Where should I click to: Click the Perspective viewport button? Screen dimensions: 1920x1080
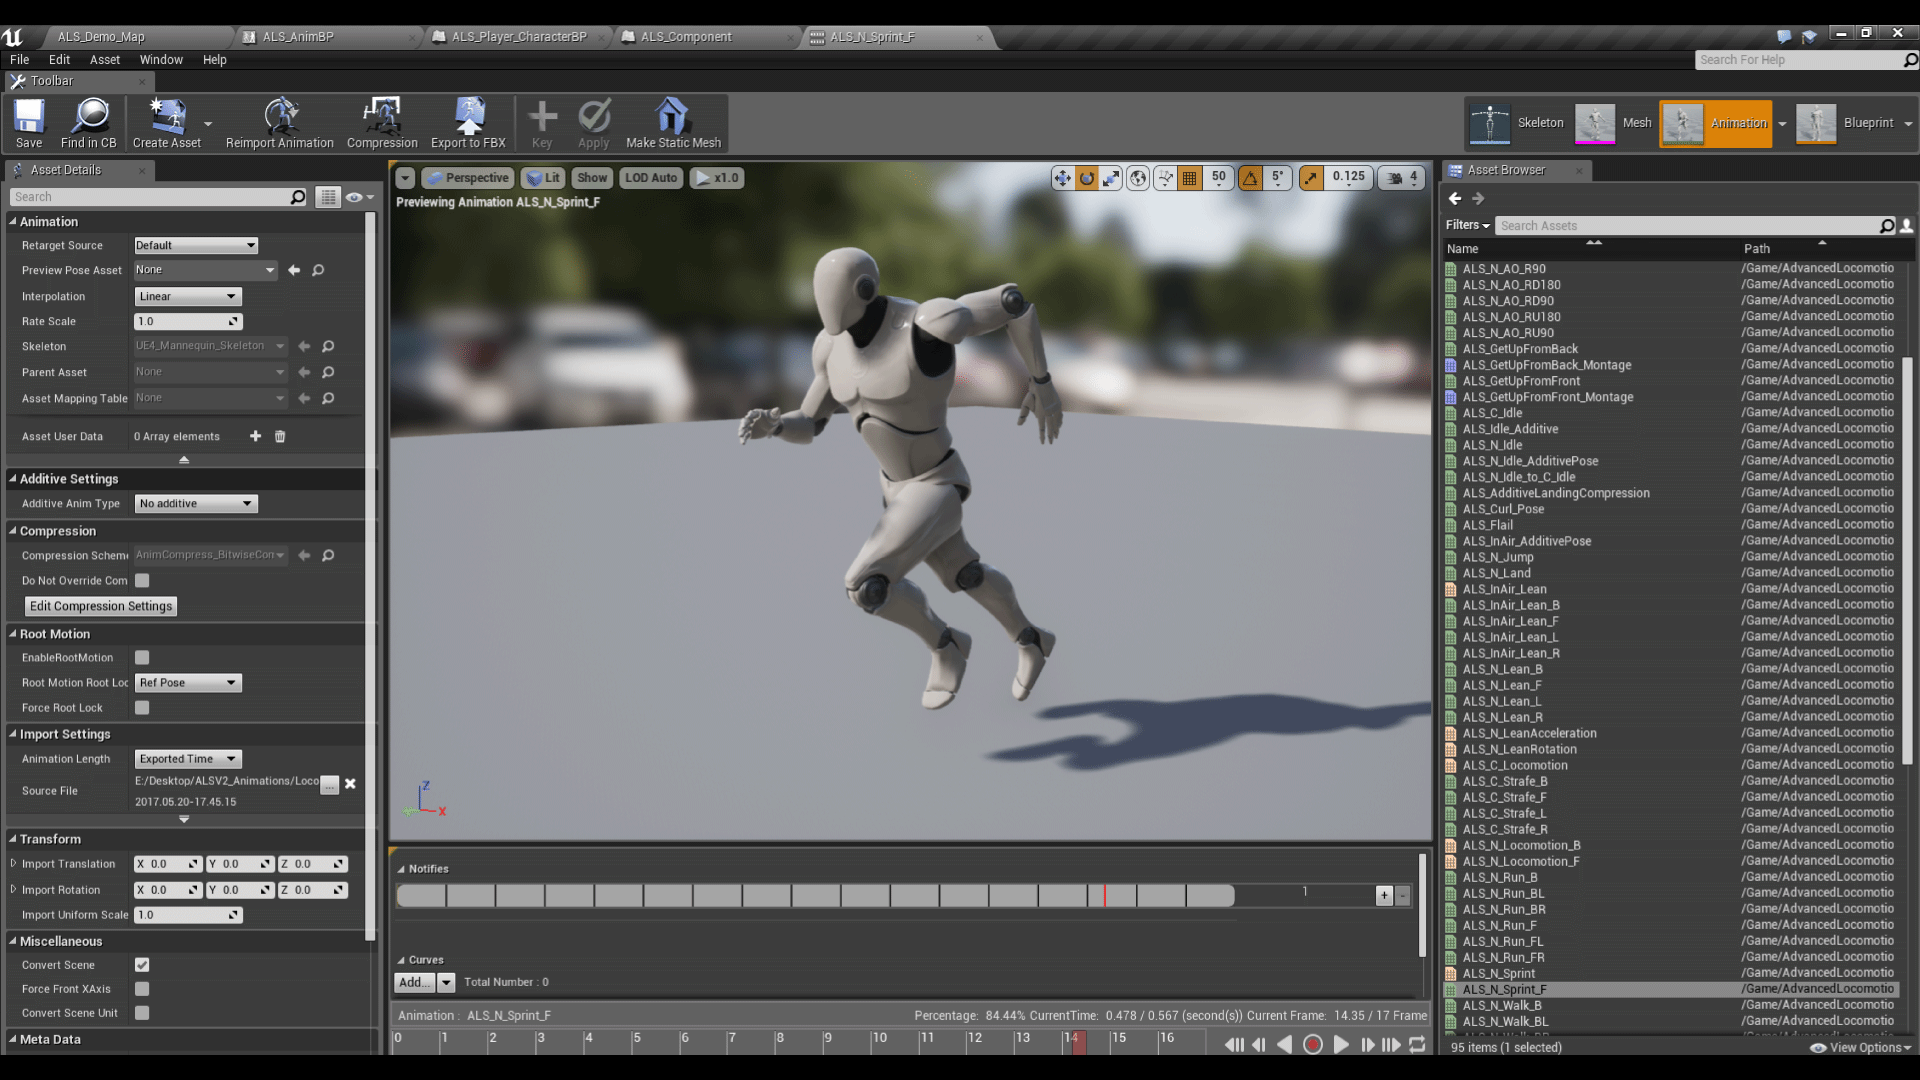(x=468, y=178)
